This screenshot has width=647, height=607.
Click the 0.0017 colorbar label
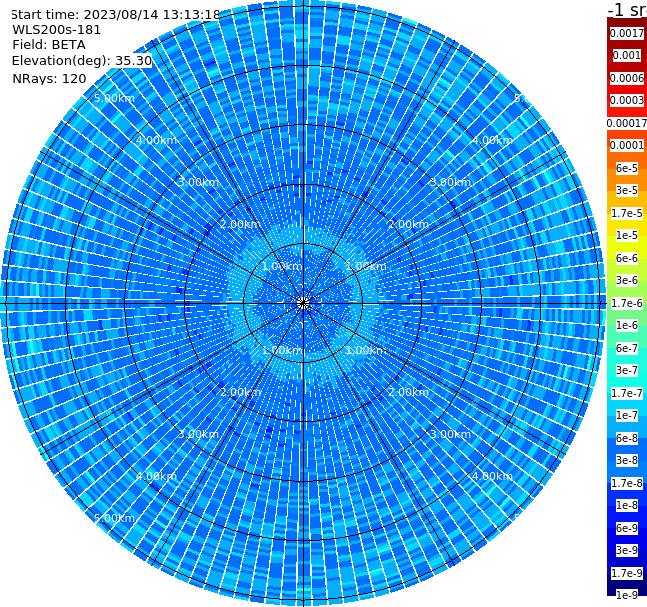[627, 33]
